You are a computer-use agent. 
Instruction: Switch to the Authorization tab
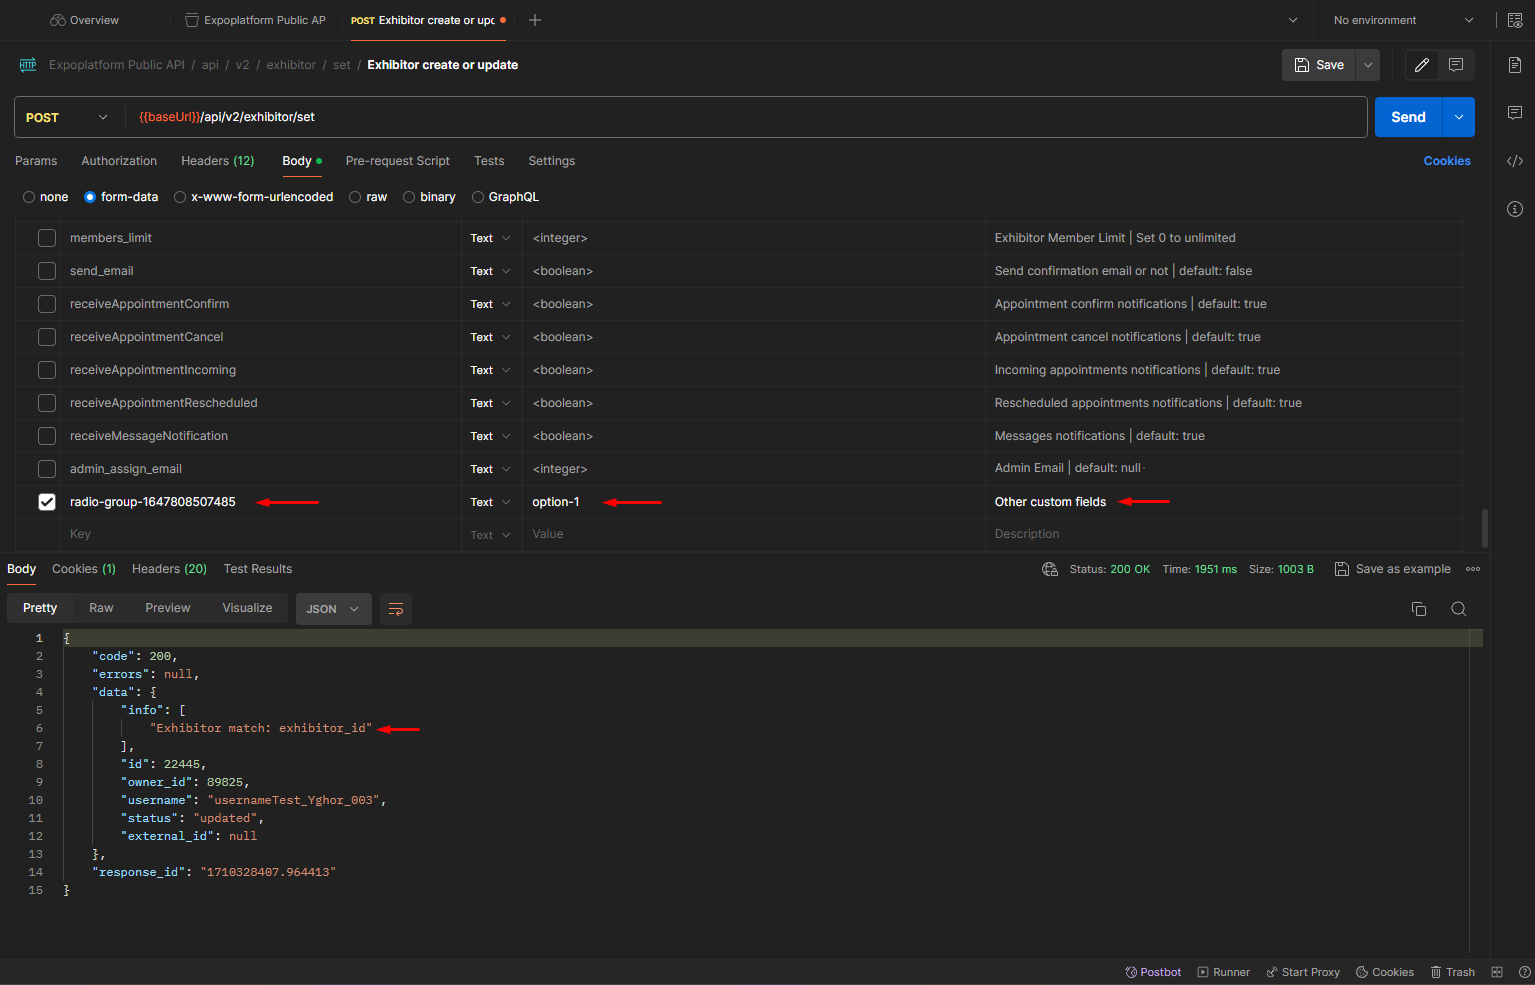click(x=119, y=161)
